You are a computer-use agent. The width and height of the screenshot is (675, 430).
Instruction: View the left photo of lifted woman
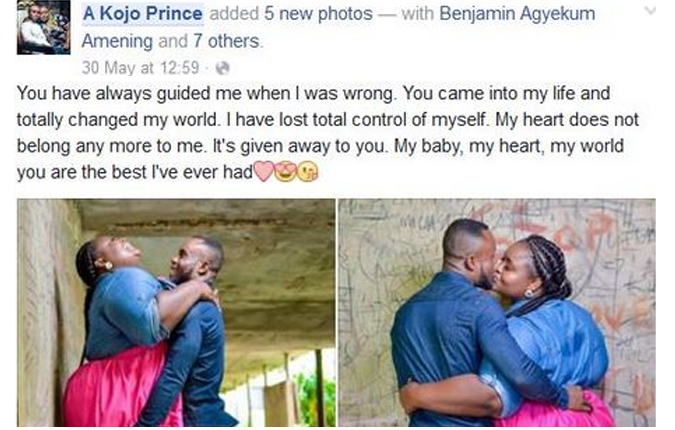pos(176,312)
